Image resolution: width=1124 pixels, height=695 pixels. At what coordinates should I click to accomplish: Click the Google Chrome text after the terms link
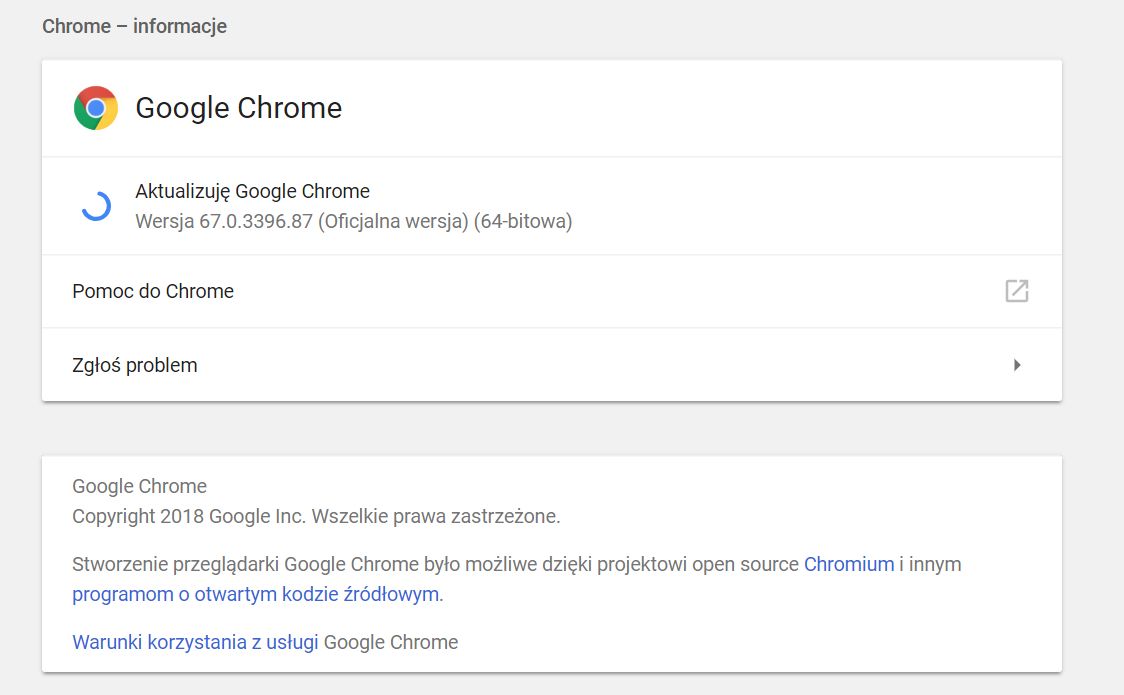(391, 642)
